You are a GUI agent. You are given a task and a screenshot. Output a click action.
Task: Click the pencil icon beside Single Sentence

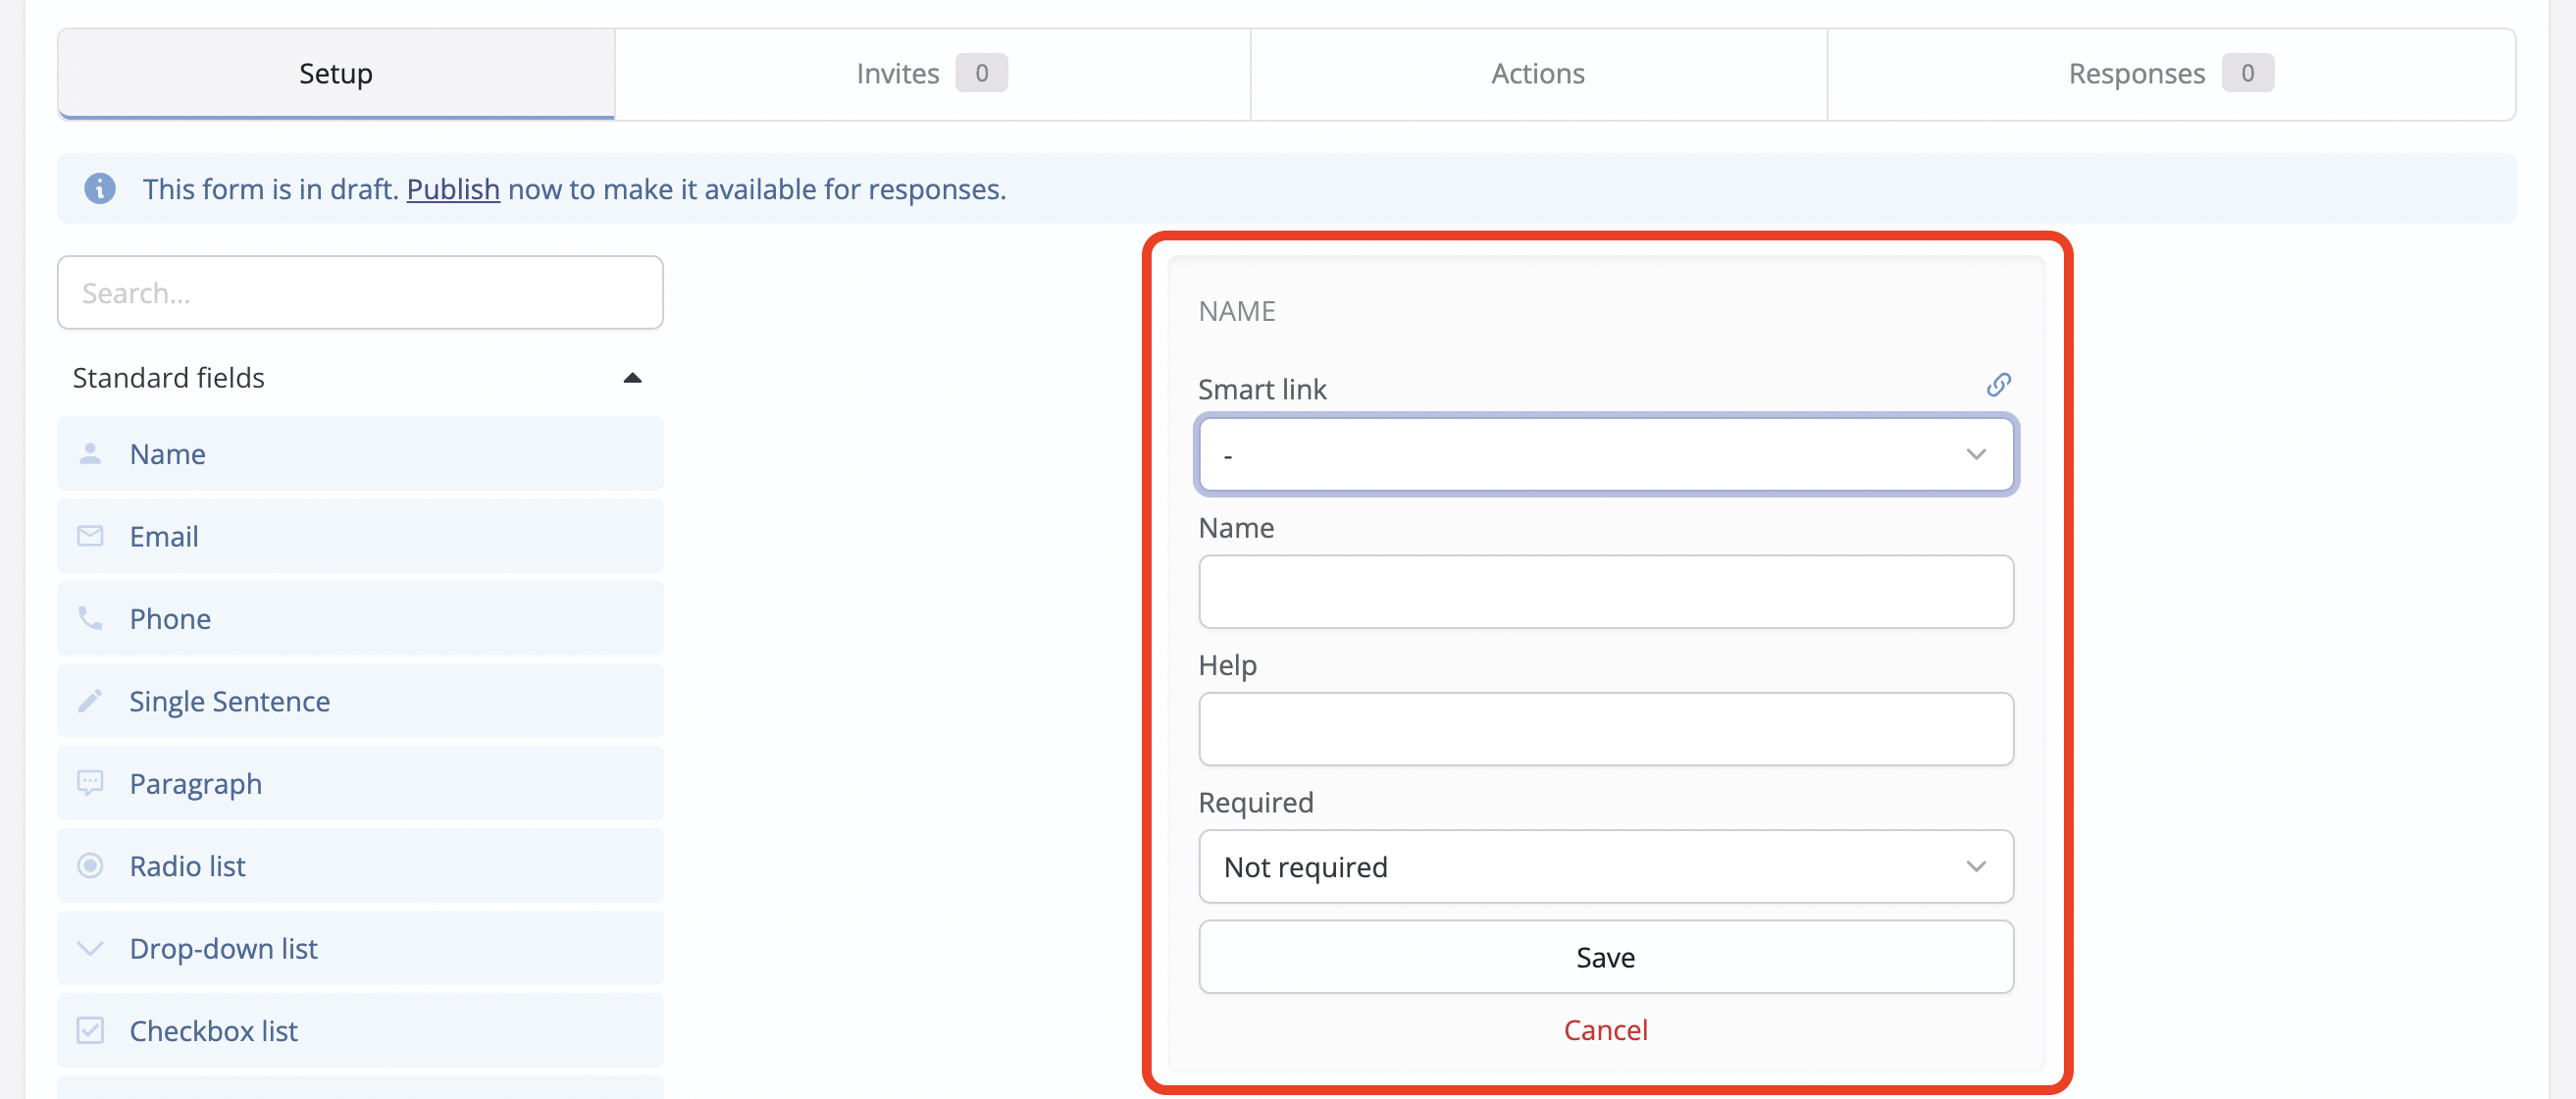(x=90, y=701)
